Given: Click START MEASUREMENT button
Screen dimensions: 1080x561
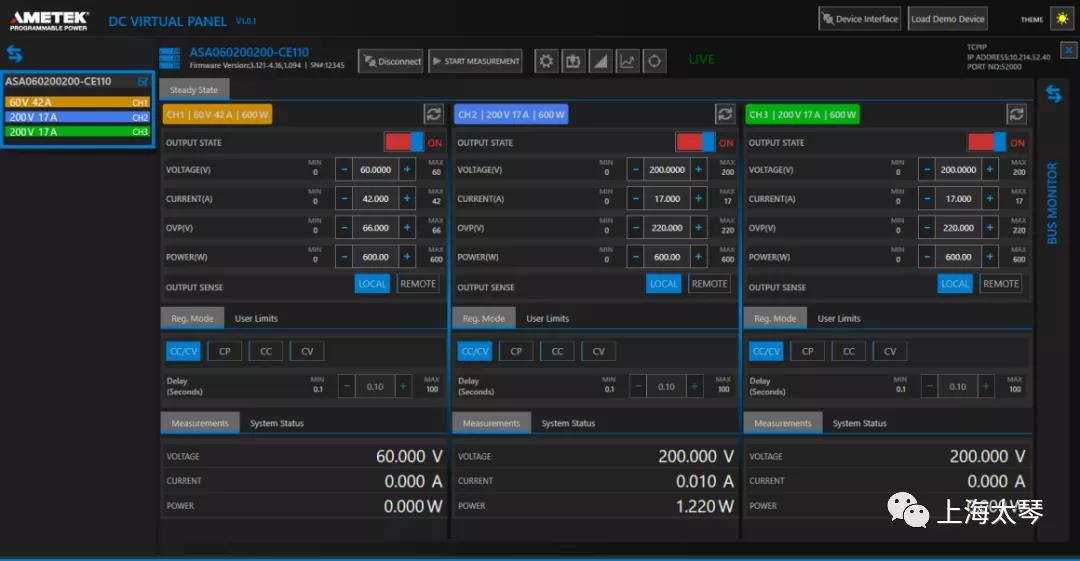Looking at the screenshot, I should click(475, 61).
